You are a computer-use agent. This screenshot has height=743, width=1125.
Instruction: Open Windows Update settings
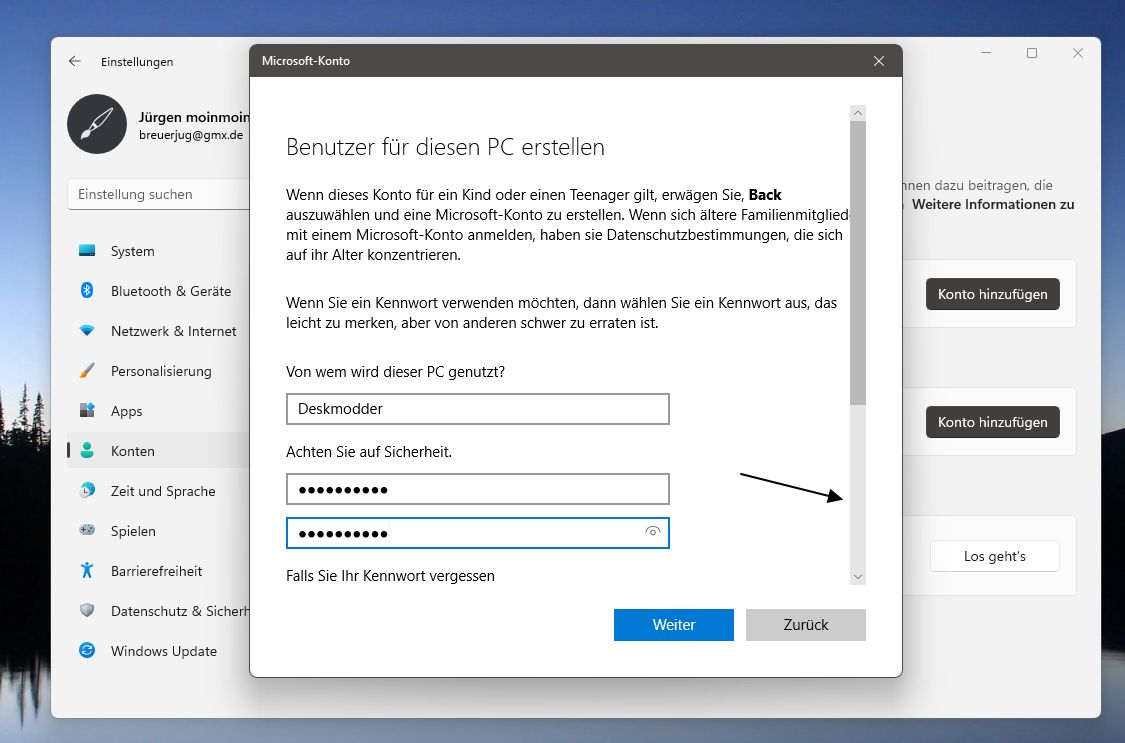[159, 651]
